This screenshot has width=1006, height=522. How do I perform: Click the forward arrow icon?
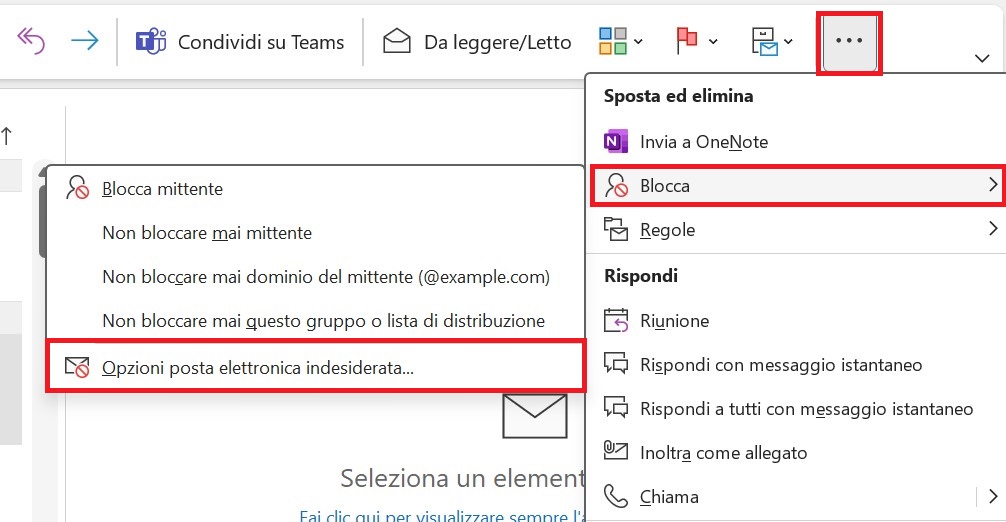(x=85, y=42)
